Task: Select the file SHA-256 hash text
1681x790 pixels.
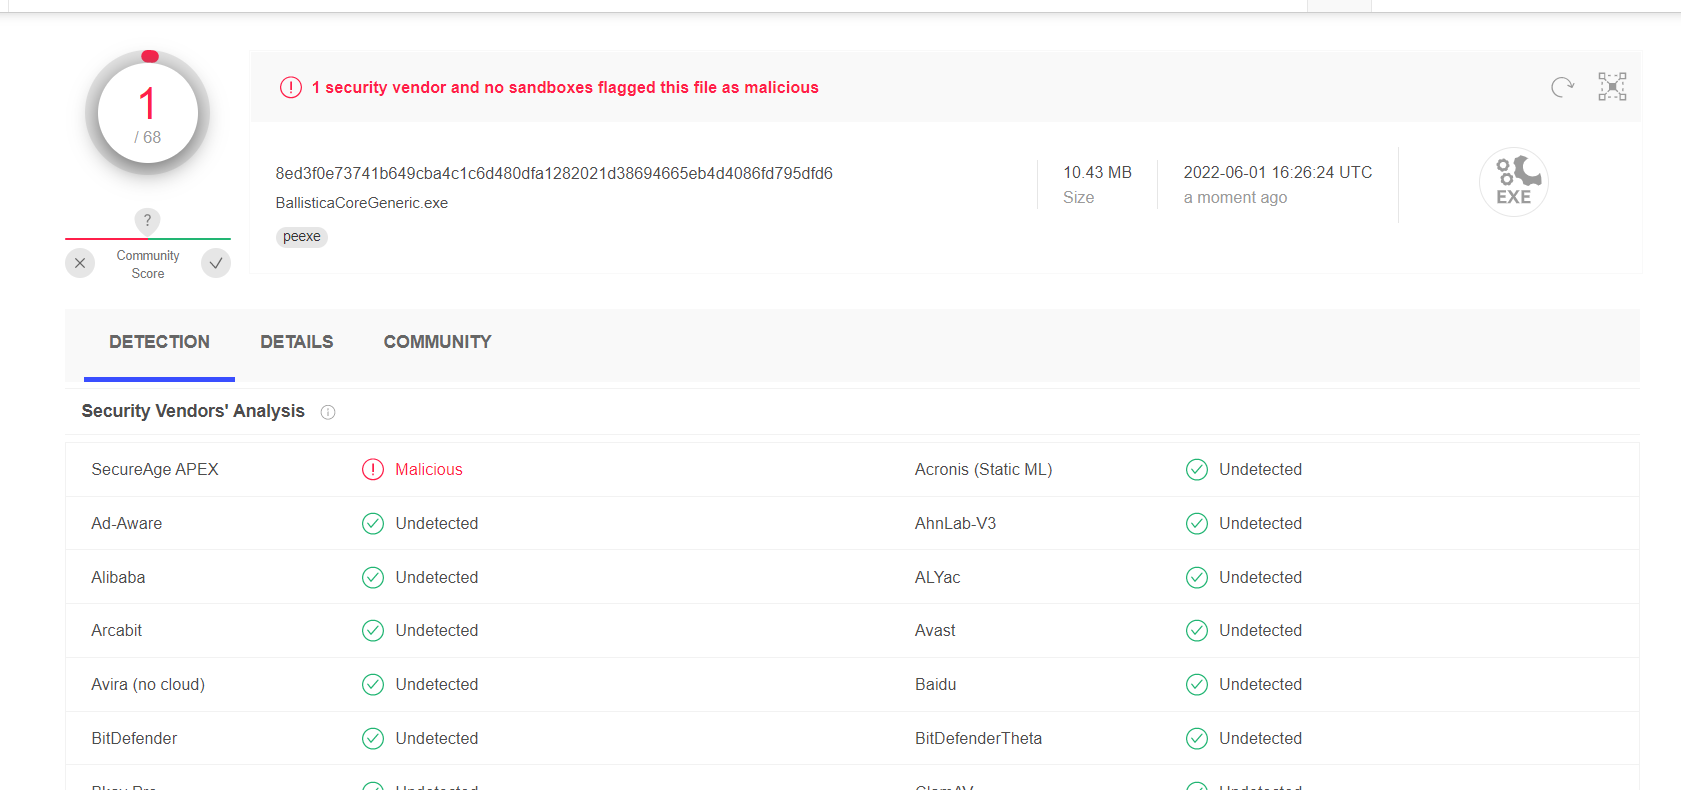Action: pos(554,173)
